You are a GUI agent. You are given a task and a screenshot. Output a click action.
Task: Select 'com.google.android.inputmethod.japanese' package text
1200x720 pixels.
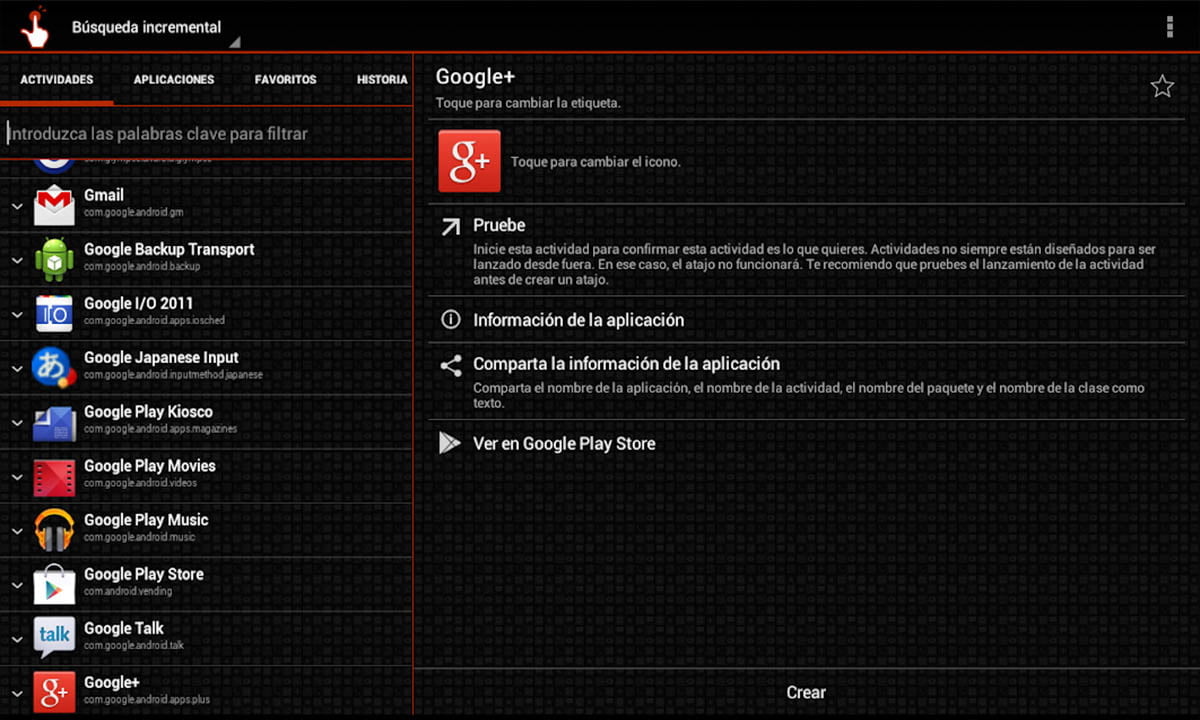173,375
